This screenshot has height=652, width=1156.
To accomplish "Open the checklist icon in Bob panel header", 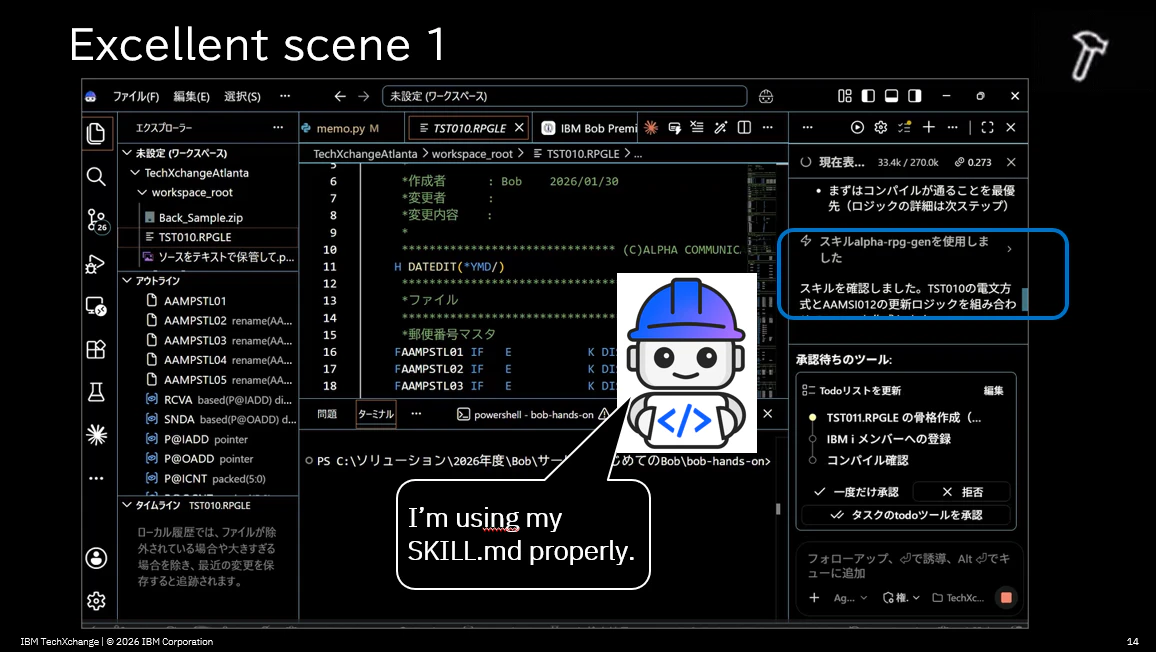I will pos(905,128).
